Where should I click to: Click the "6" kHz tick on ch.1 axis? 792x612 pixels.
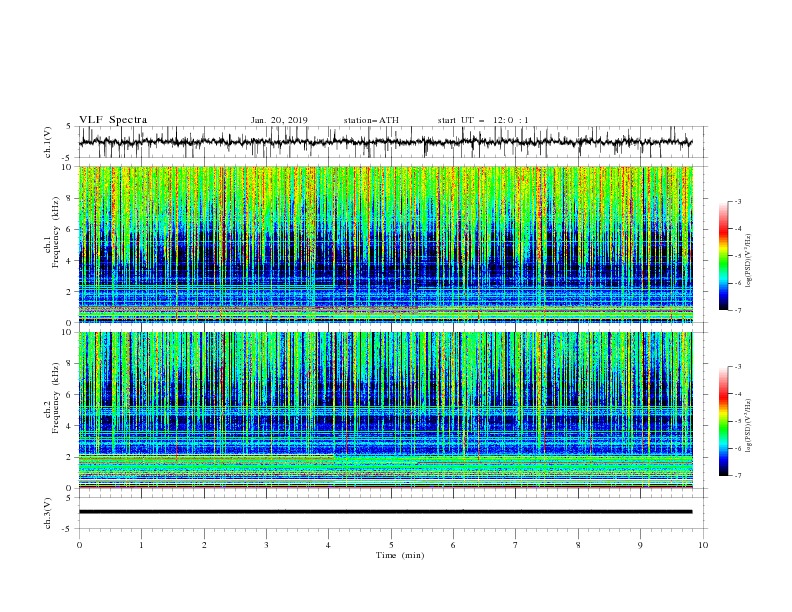(71, 229)
